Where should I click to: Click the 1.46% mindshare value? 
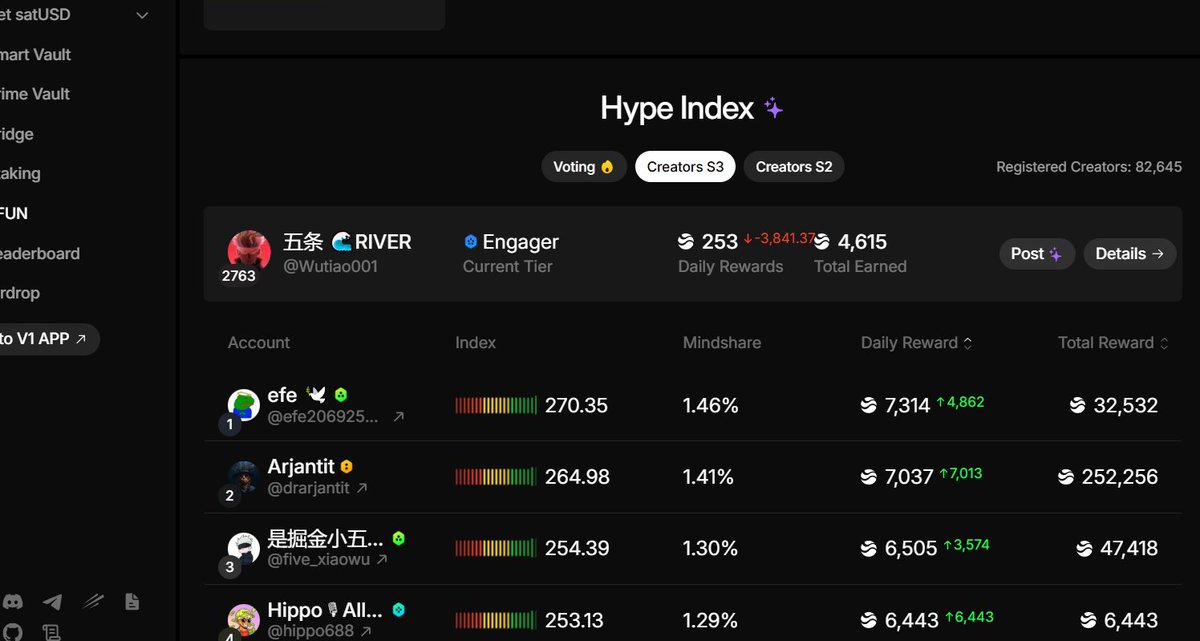coord(711,406)
